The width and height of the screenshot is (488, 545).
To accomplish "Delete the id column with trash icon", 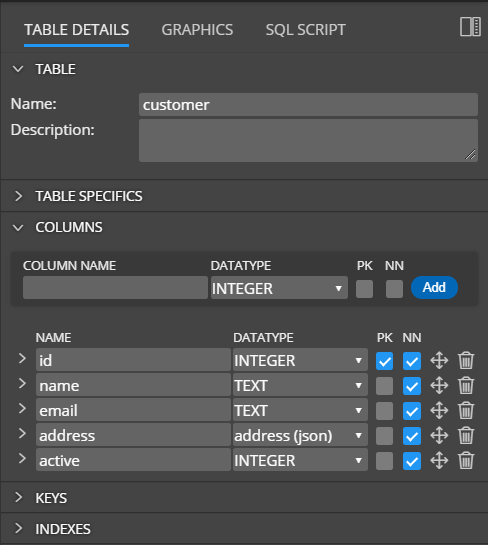I will pos(466,360).
